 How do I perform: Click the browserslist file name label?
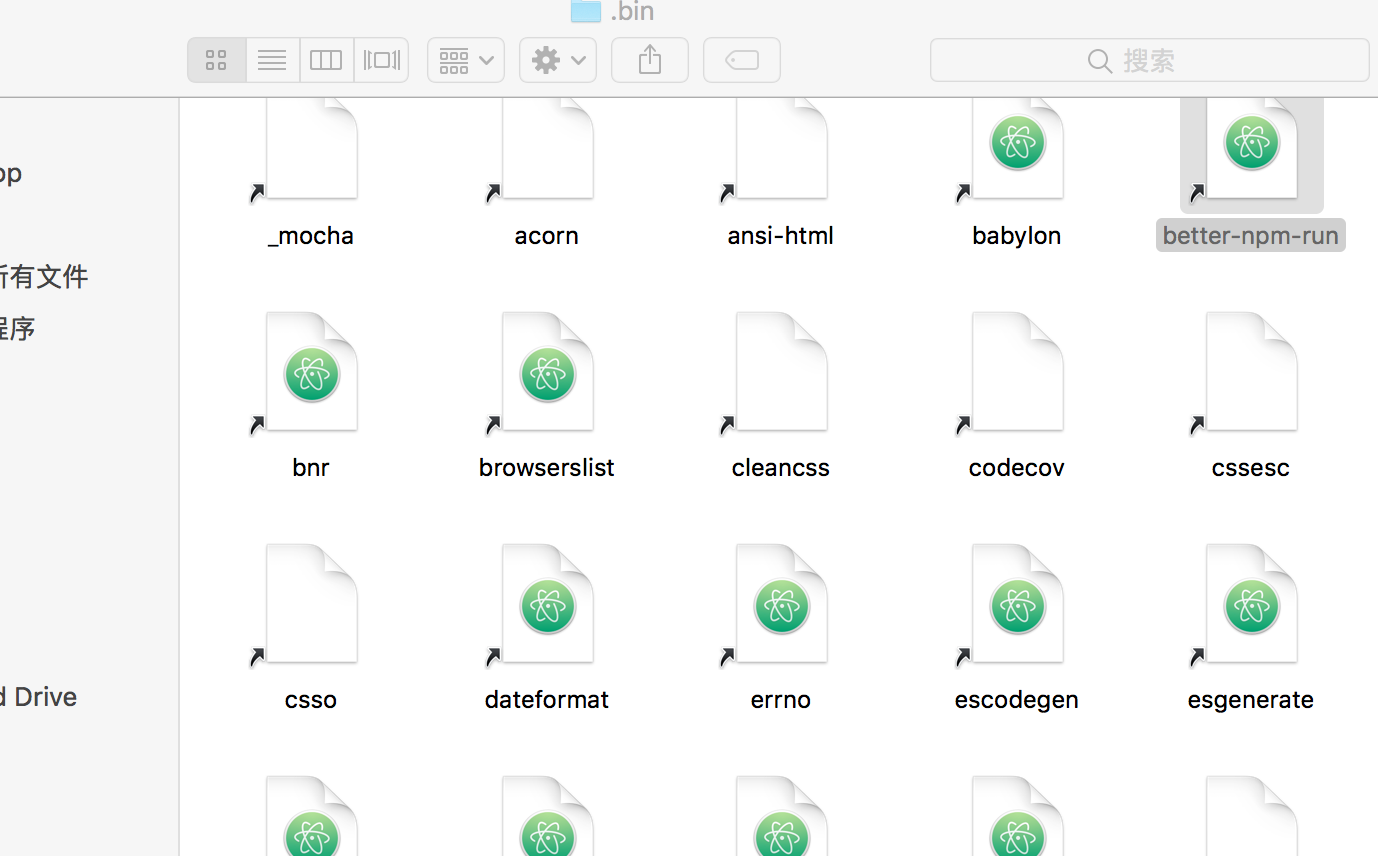[x=547, y=467]
